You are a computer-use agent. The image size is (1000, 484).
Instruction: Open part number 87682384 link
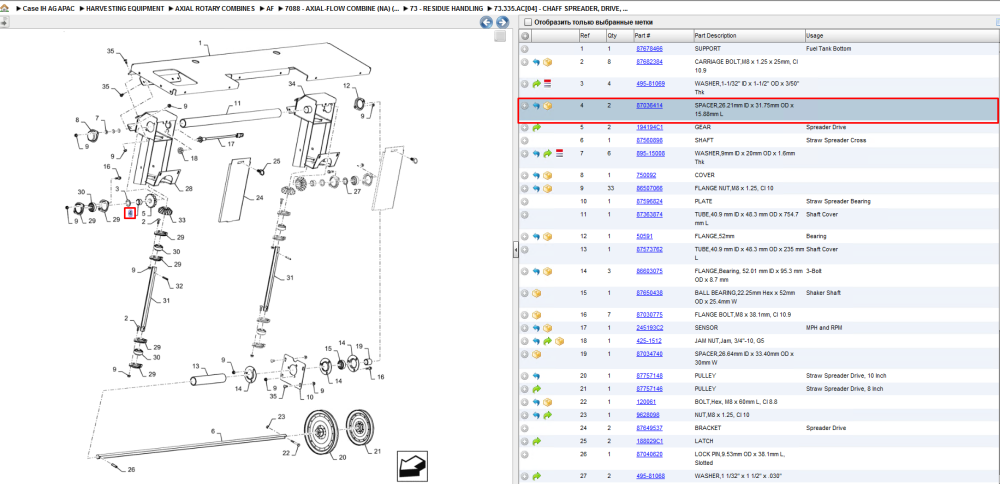(x=649, y=62)
